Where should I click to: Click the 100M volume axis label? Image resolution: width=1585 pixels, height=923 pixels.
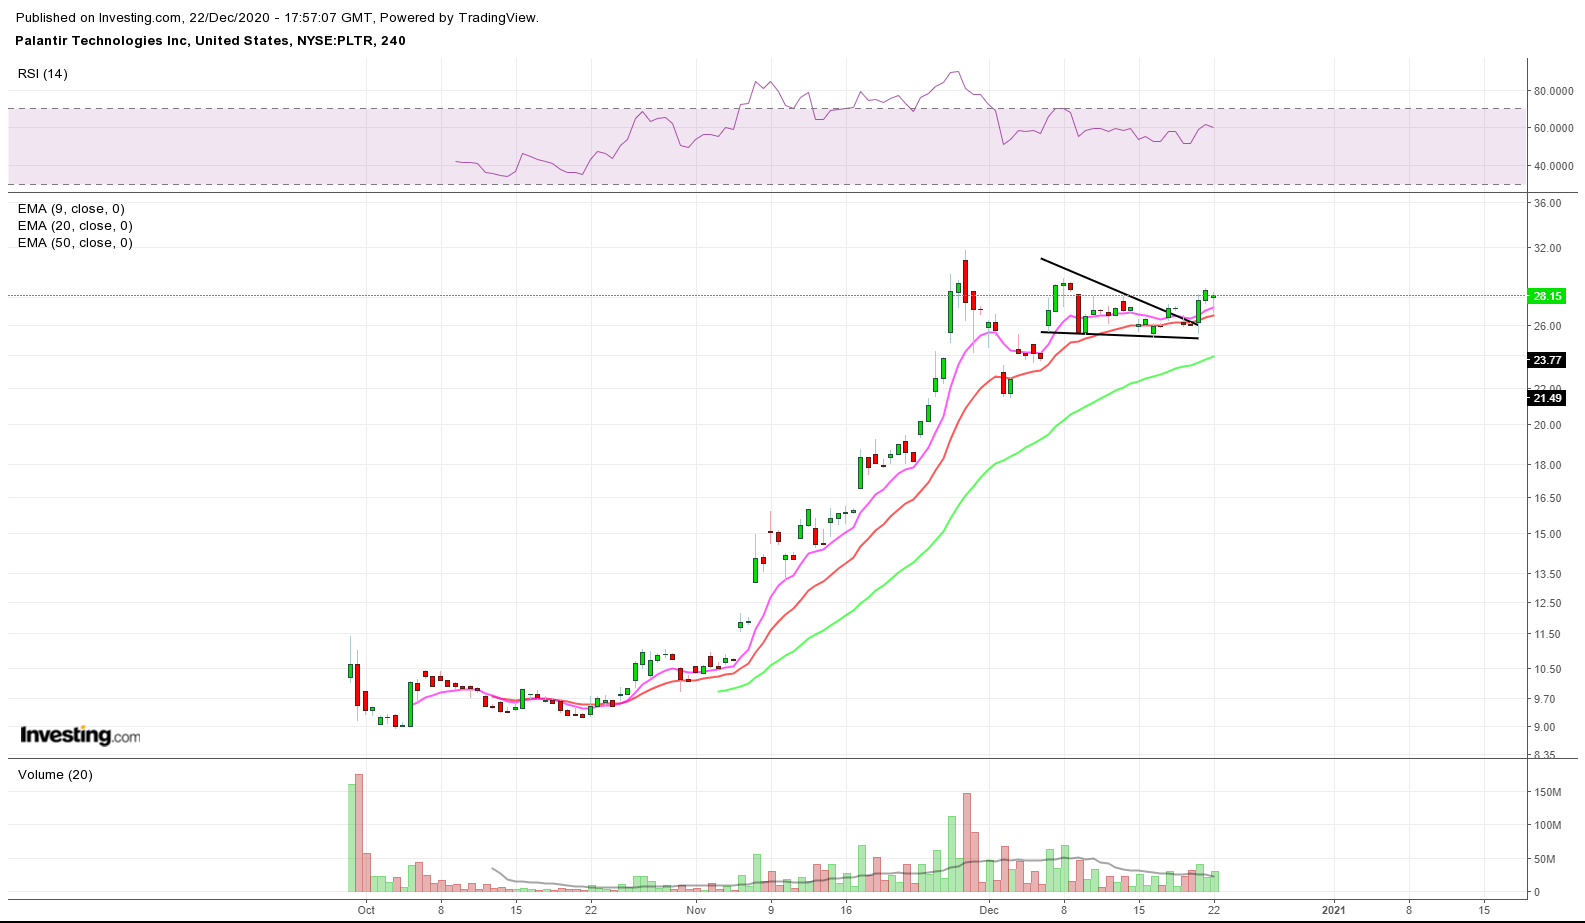click(x=1548, y=825)
